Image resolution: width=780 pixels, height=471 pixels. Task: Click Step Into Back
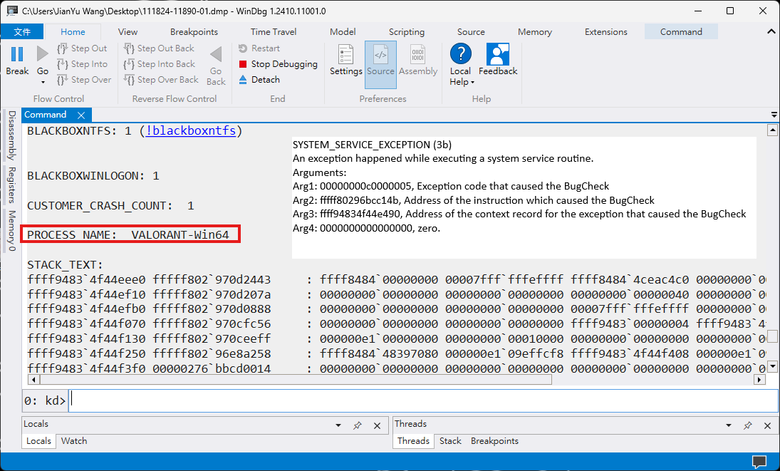click(159, 64)
